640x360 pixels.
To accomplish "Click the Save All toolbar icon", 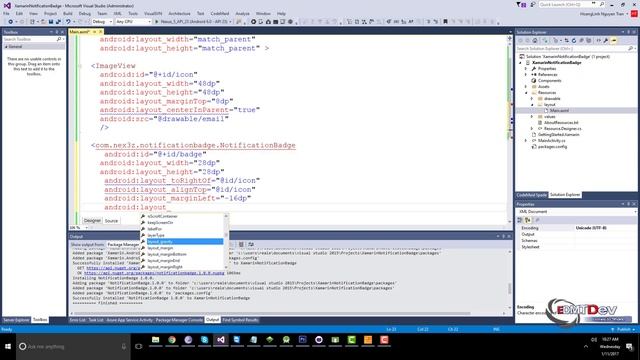I will click(x=58, y=22).
